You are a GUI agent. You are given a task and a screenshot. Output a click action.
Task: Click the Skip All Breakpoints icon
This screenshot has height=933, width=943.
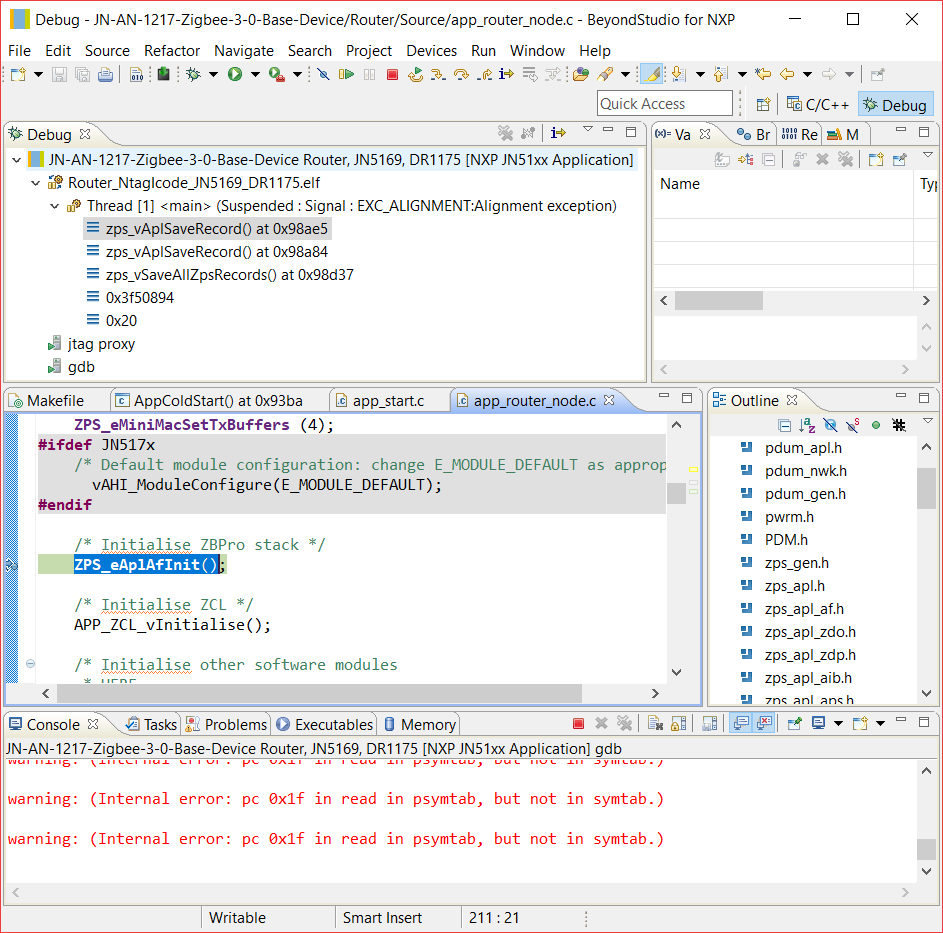pos(323,75)
